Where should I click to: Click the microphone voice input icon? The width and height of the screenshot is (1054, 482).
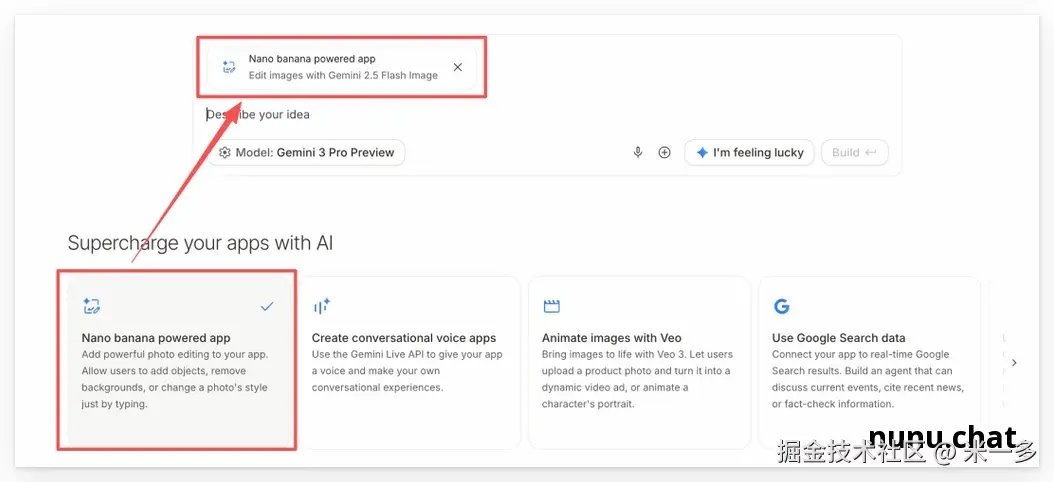[x=638, y=153]
